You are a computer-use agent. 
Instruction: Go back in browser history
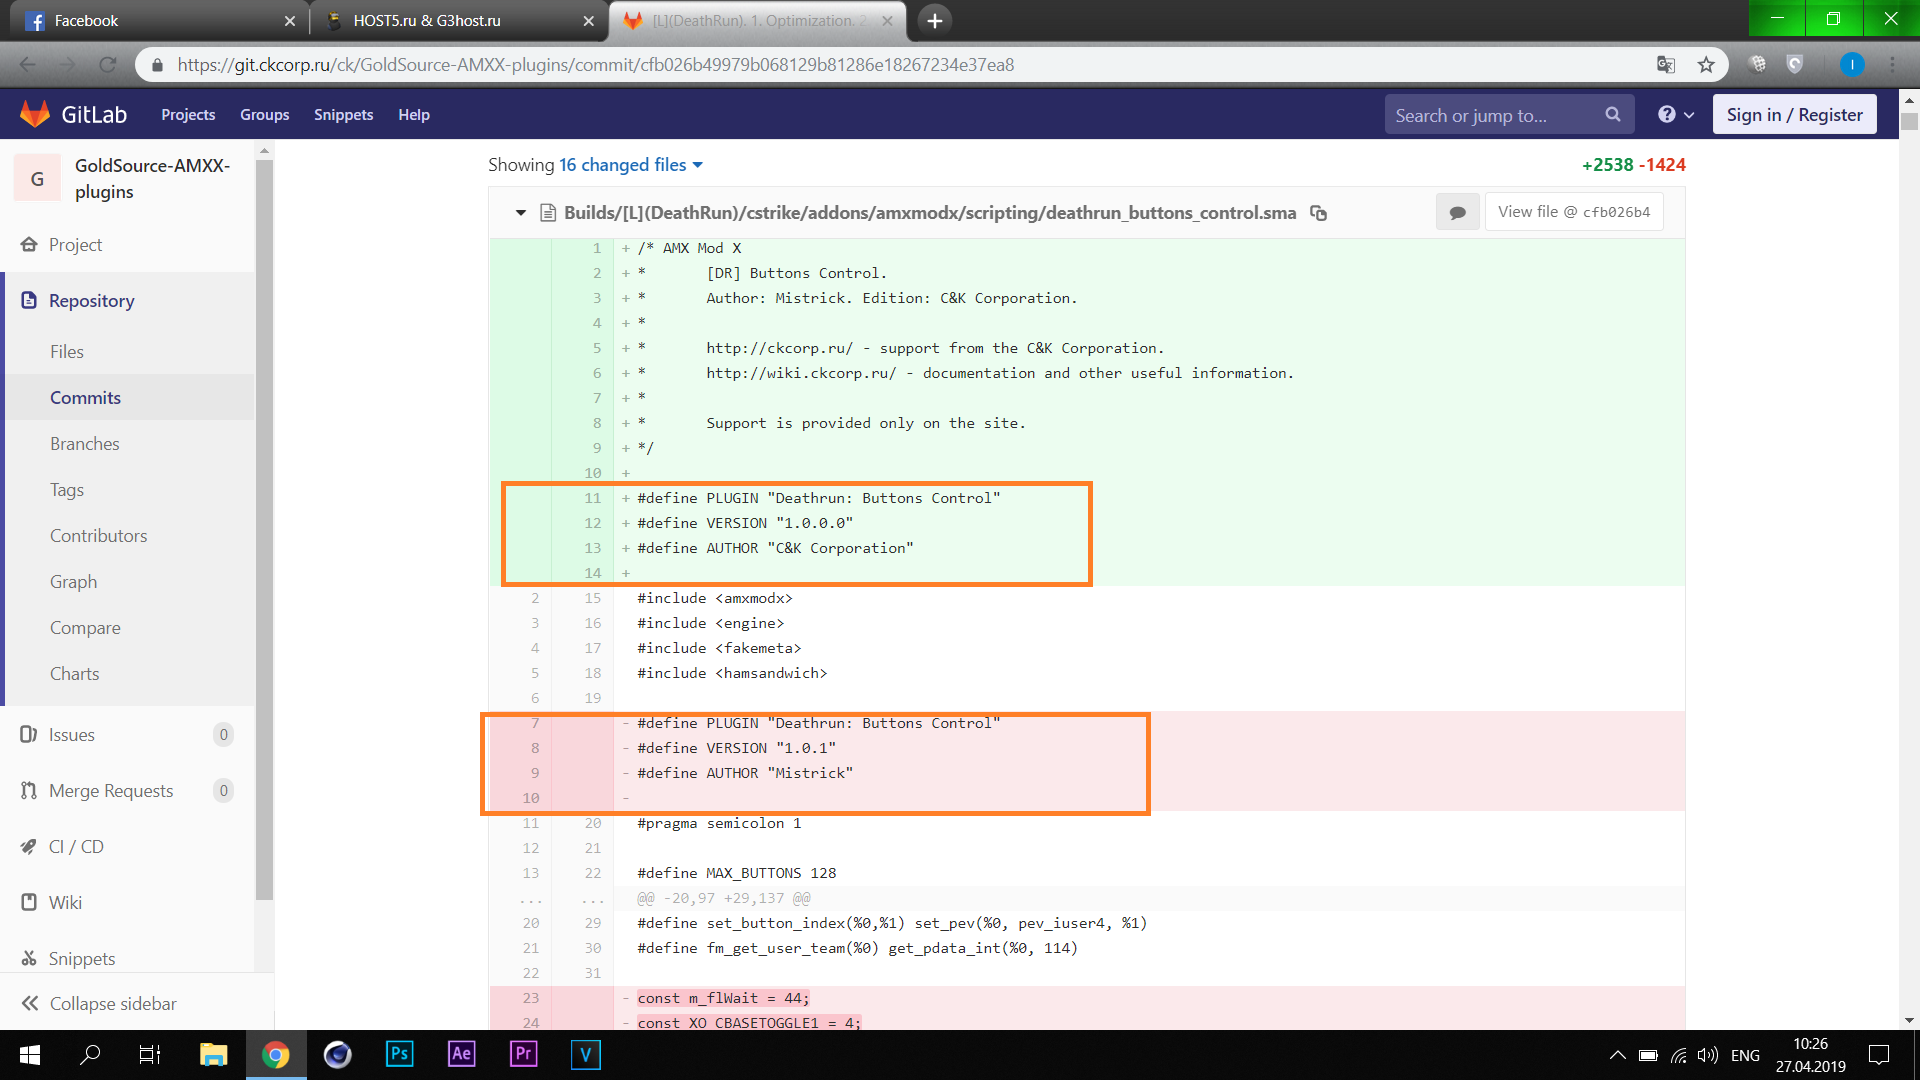tap(27, 64)
